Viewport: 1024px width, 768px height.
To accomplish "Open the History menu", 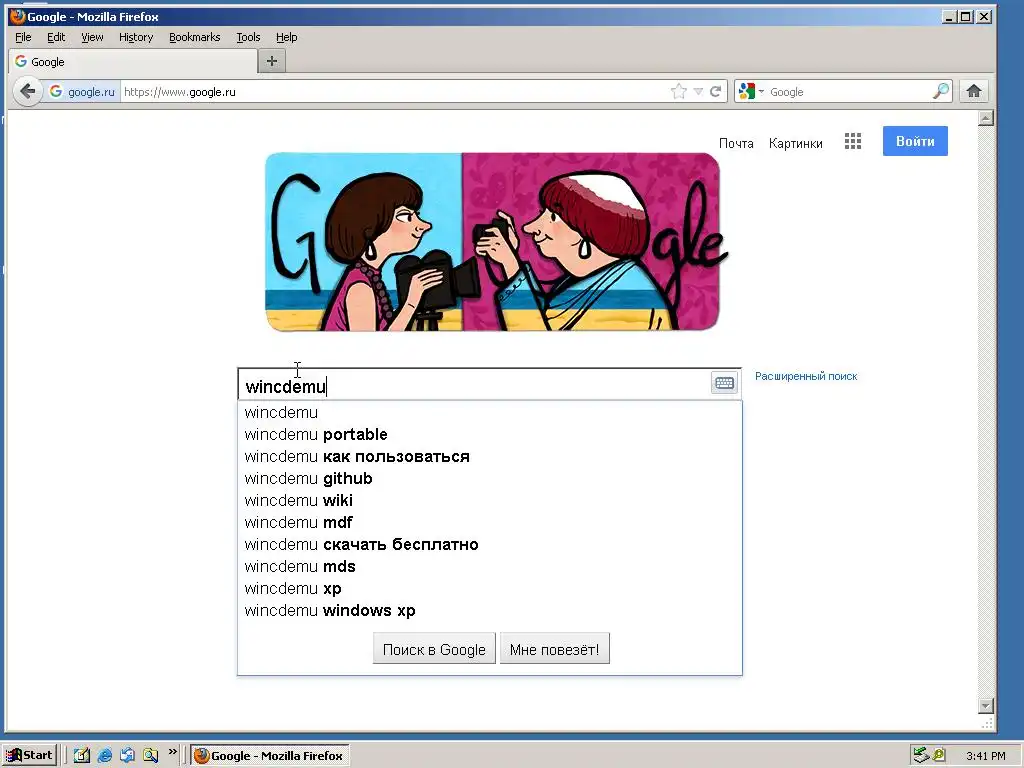I will (136, 37).
